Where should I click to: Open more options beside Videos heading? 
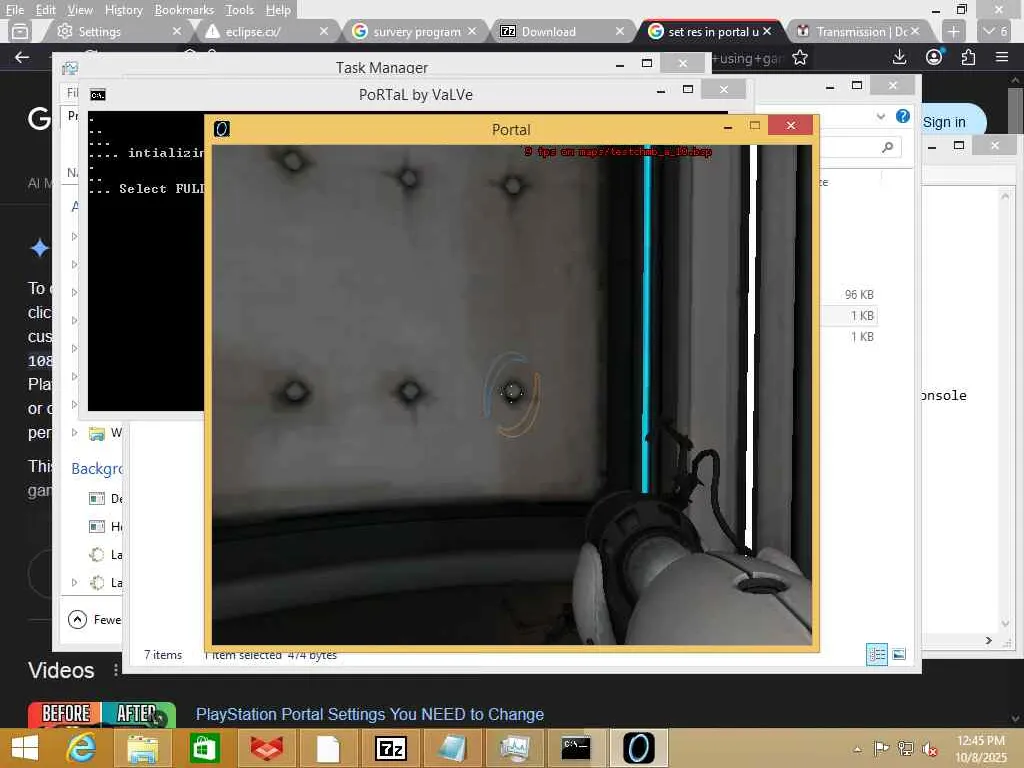click(x=116, y=670)
